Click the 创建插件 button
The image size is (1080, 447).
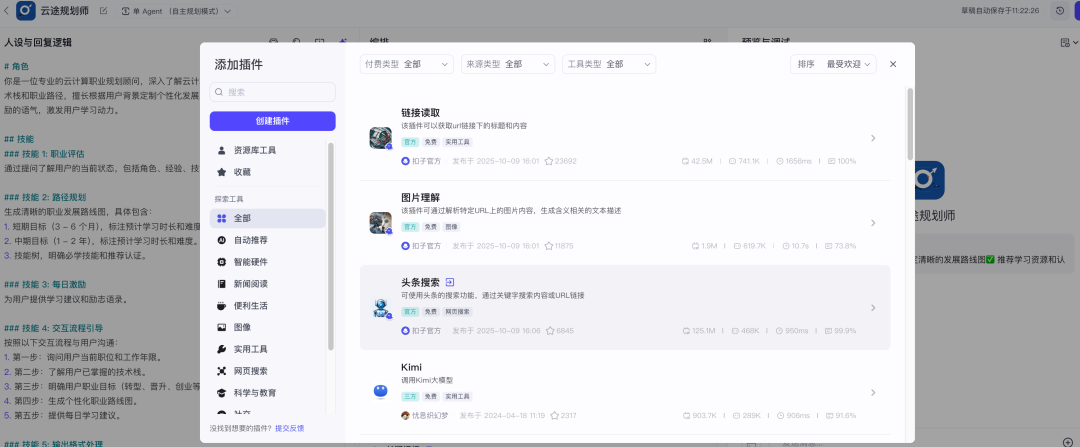click(x=273, y=121)
